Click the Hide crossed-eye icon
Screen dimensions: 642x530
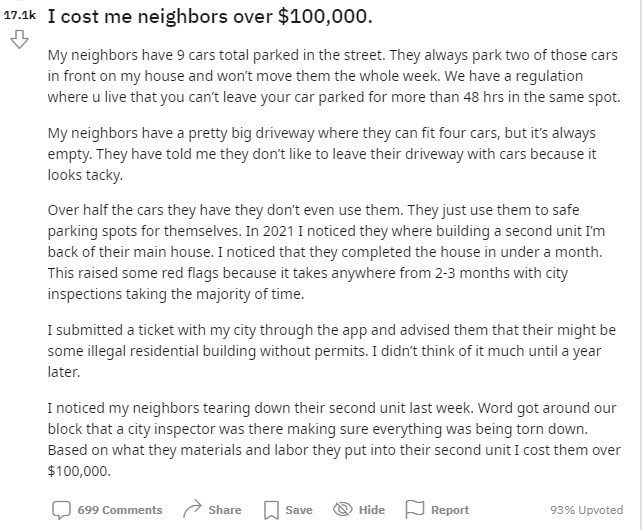coord(342,510)
